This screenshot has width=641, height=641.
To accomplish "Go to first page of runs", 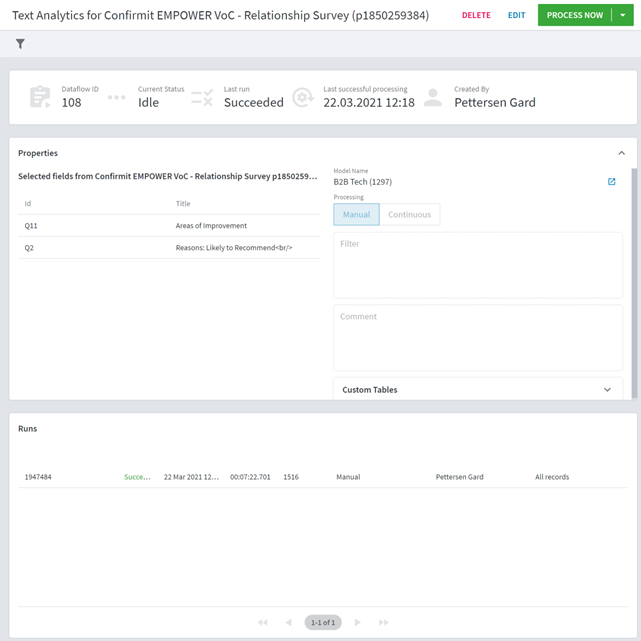I will (262, 622).
